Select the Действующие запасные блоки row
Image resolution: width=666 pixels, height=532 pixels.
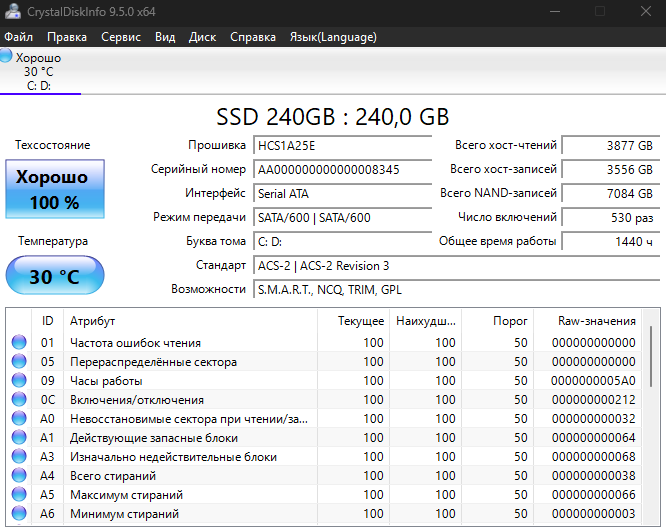[325, 437]
